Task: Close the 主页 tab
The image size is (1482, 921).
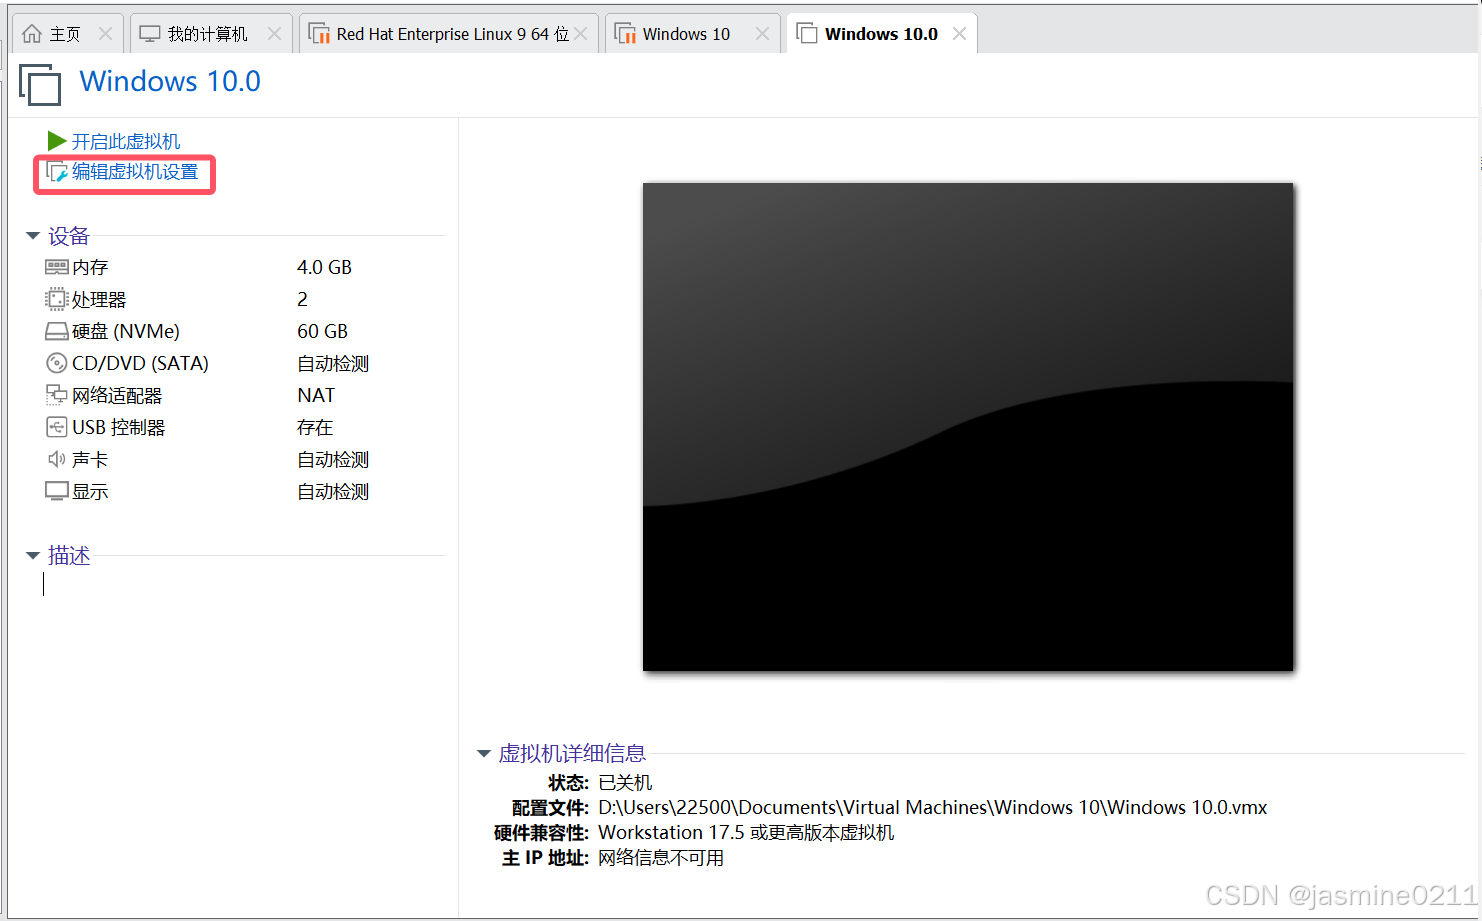Action: point(105,34)
